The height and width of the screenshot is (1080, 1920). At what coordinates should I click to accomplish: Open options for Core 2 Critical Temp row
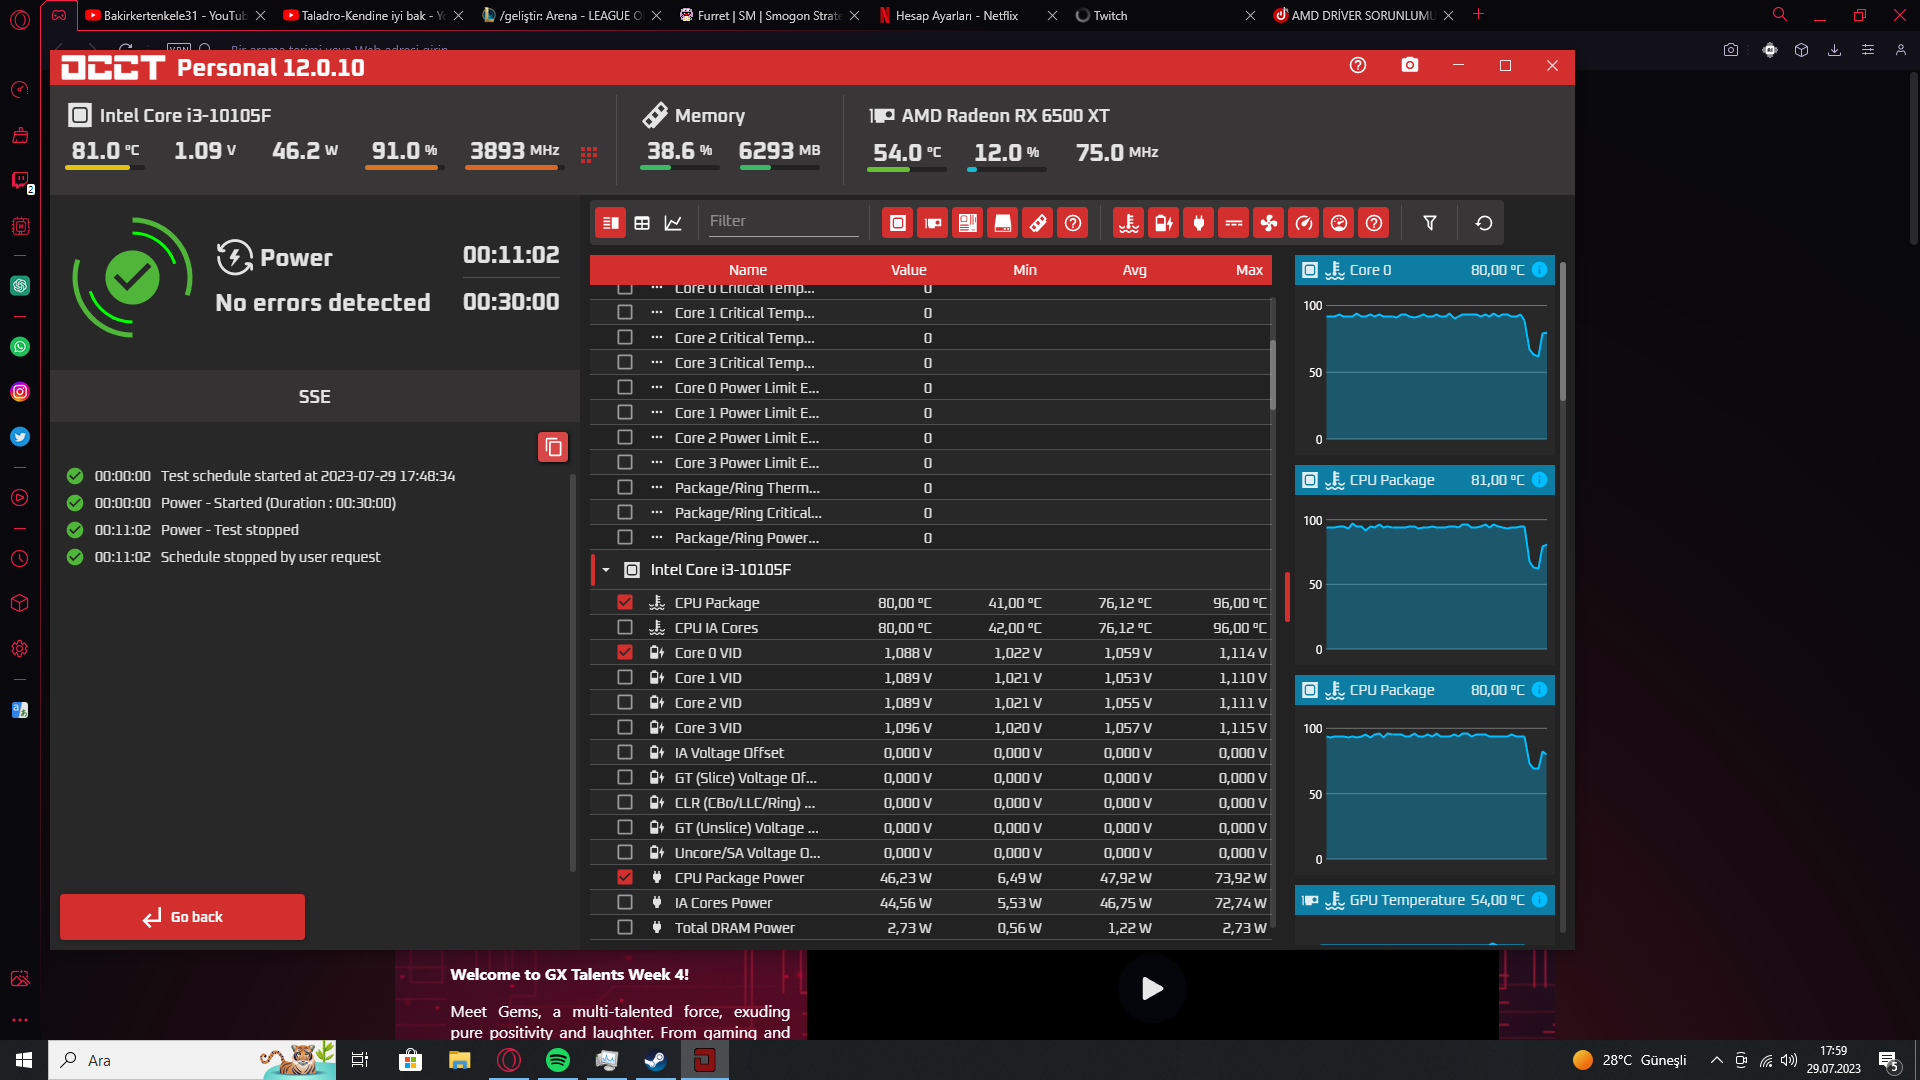pos(657,338)
